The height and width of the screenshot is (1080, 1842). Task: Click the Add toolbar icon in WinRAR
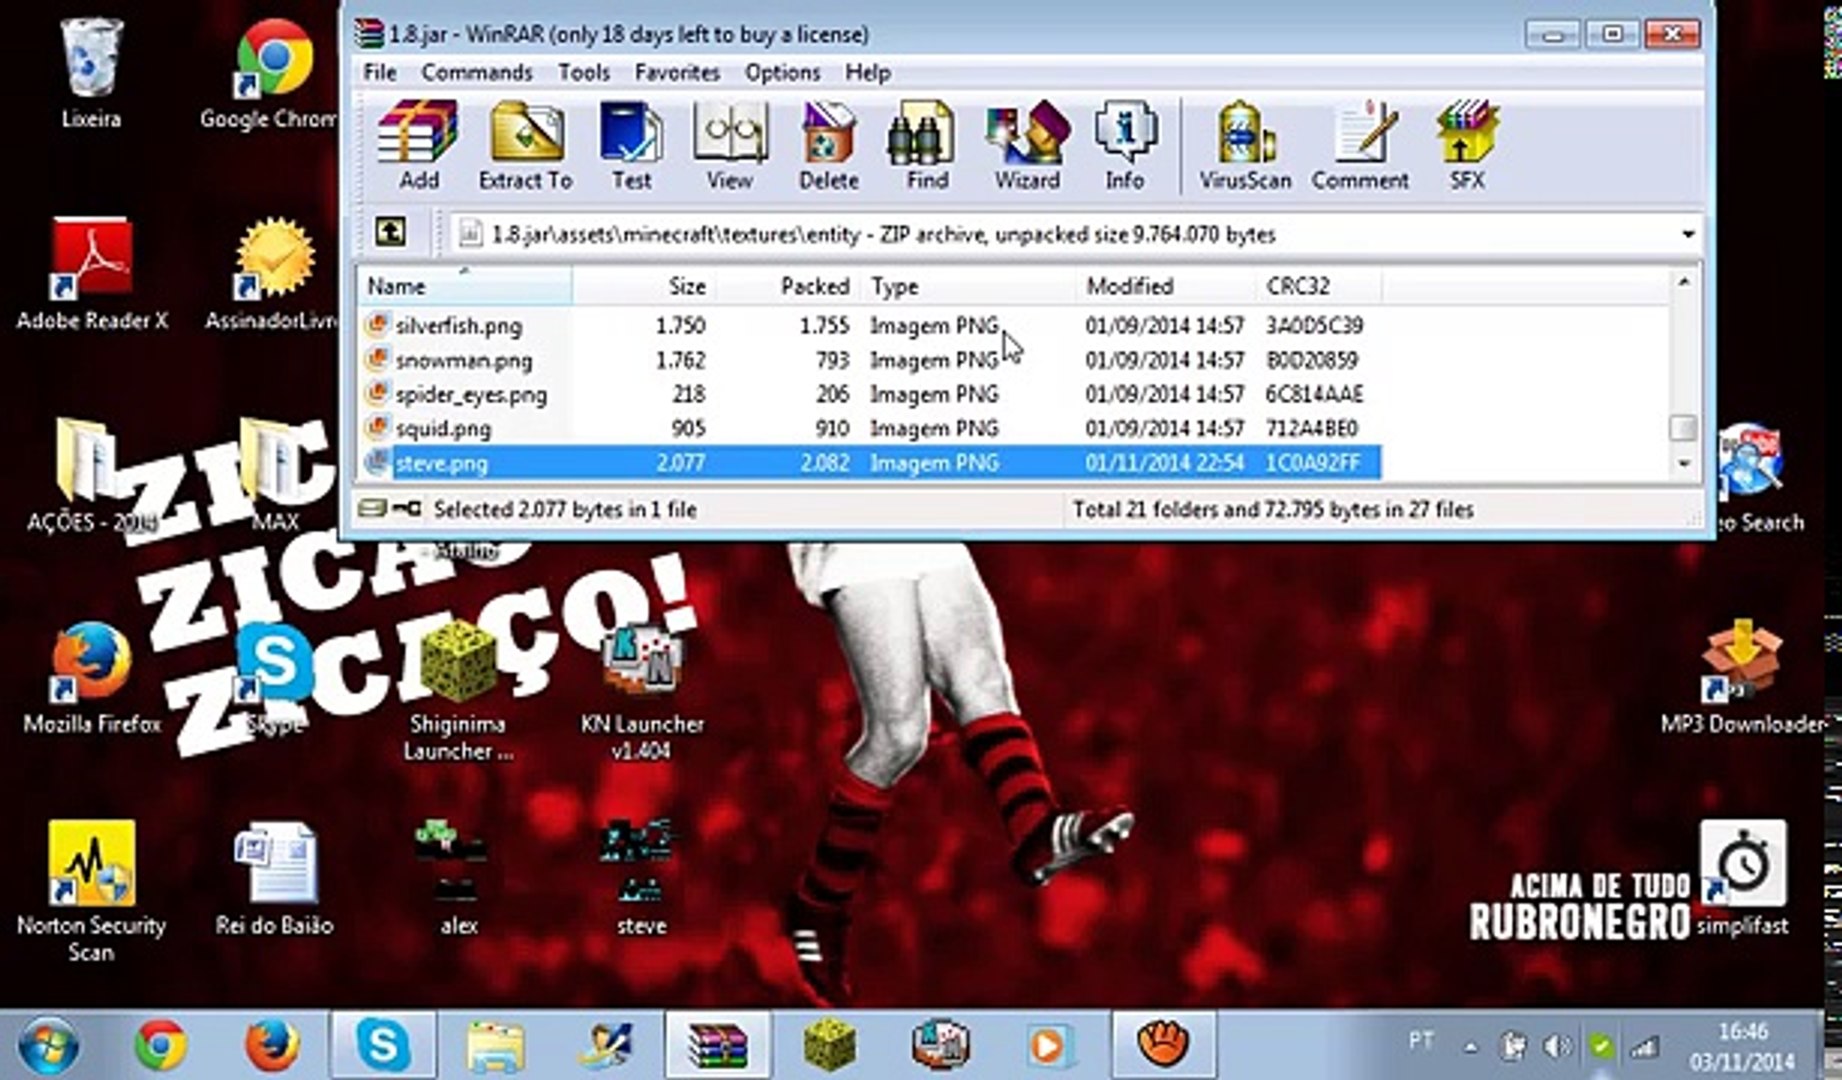coord(418,146)
